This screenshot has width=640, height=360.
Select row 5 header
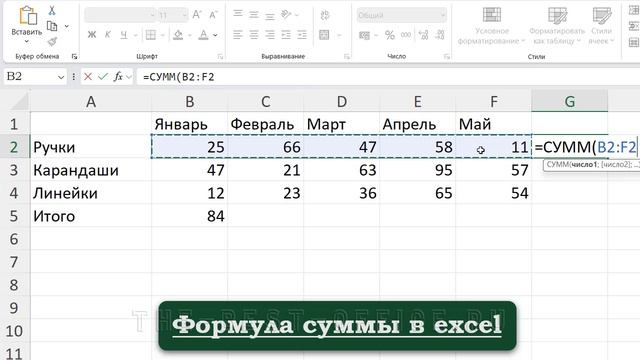(x=14, y=216)
